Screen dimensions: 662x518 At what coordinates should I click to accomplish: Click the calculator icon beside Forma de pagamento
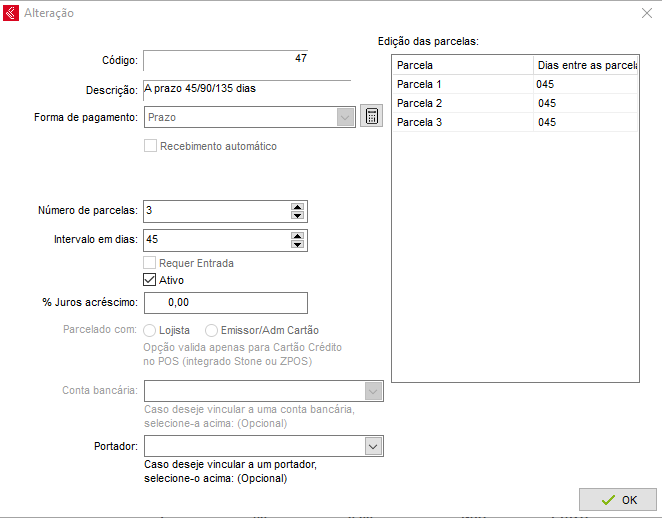click(x=371, y=116)
